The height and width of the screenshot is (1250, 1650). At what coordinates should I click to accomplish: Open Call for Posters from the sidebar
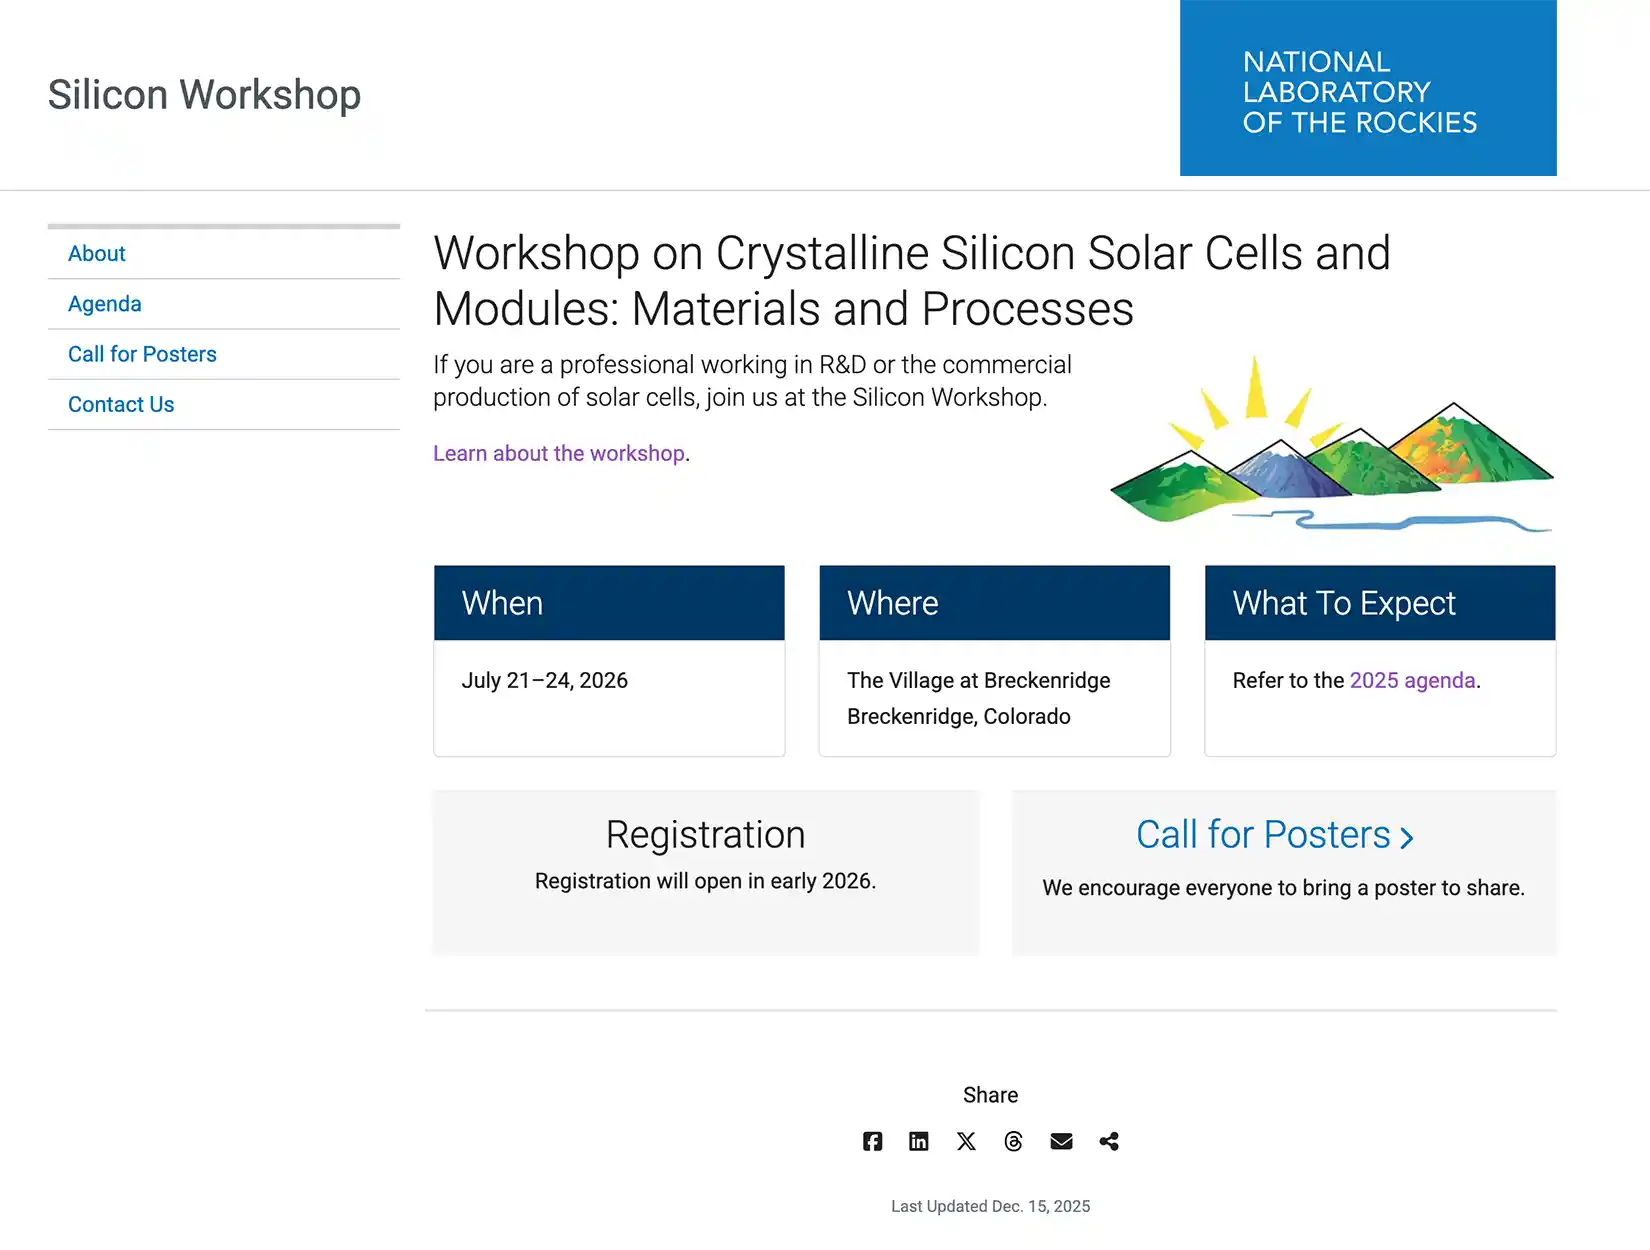pyautogui.click(x=141, y=353)
